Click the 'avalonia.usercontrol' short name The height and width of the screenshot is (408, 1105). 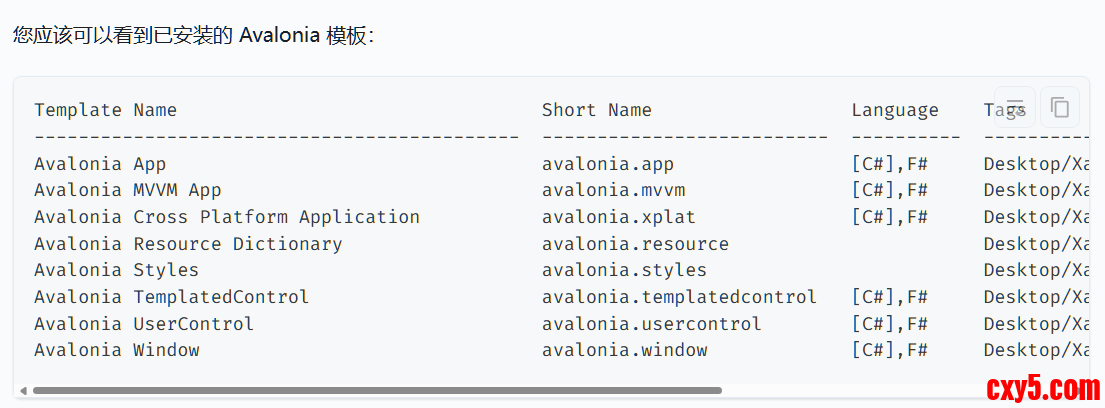click(651, 324)
